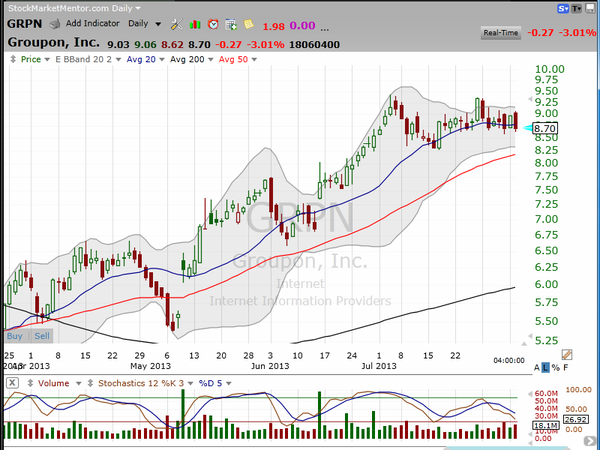Click the cyan current price pointer at 8.70
This screenshot has width=600, height=450.
[528, 128]
